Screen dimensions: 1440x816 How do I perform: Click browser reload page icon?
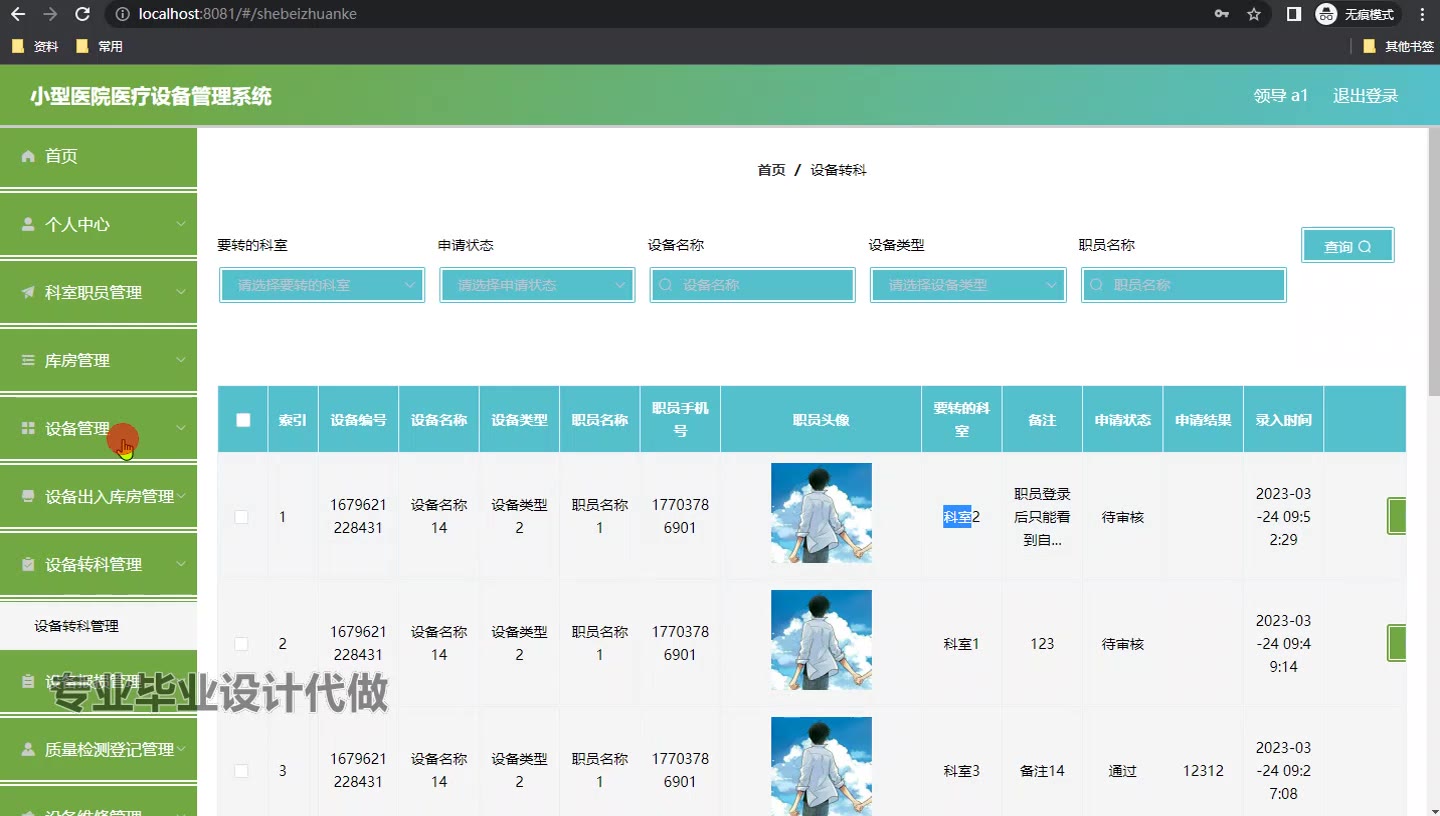tap(83, 14)
